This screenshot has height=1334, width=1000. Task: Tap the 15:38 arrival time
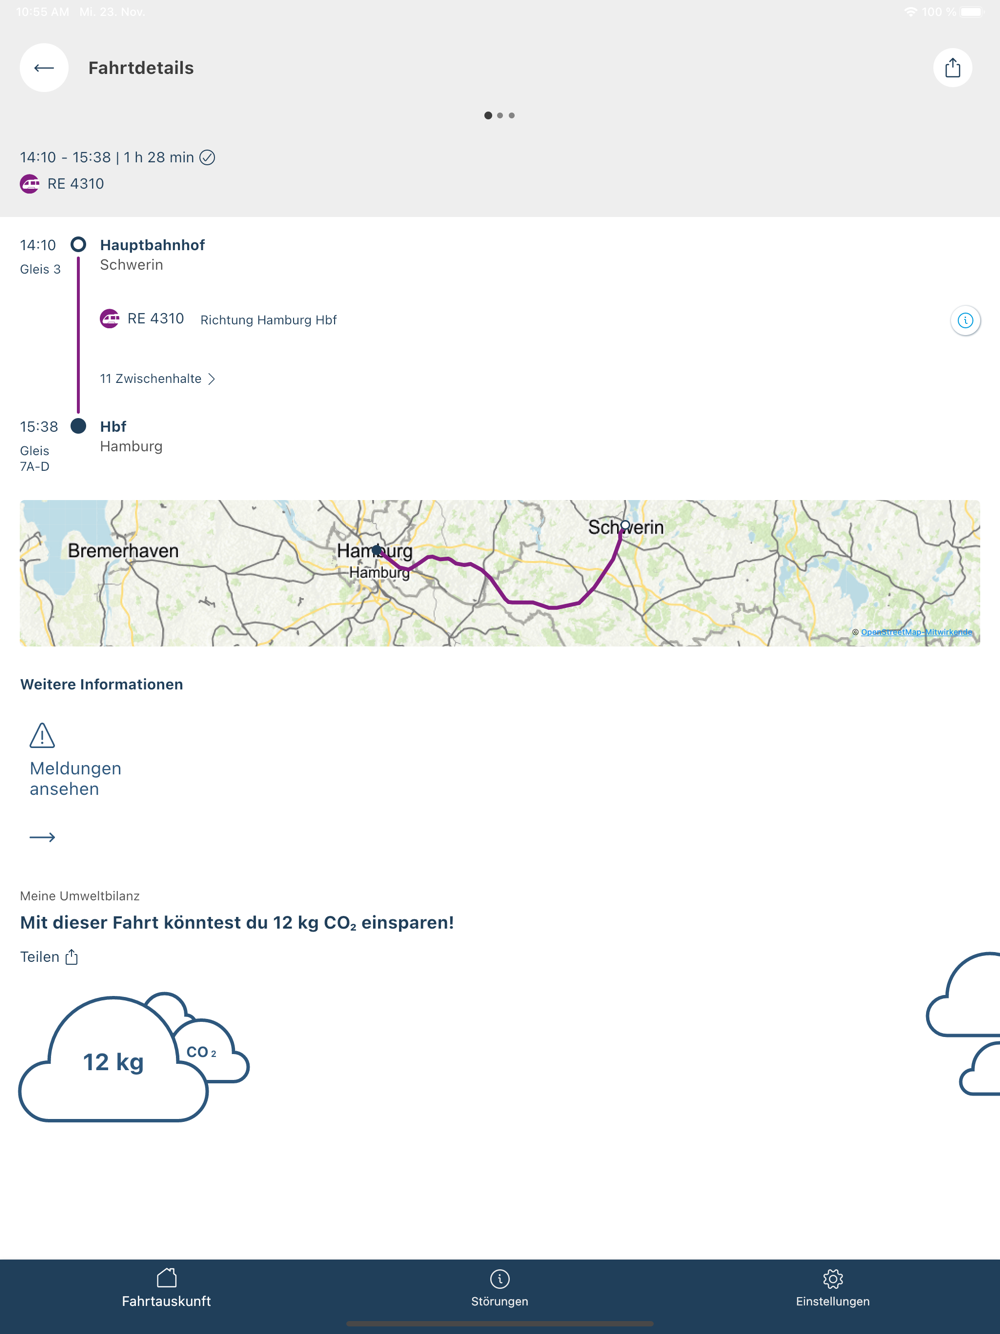click(39, 426)
